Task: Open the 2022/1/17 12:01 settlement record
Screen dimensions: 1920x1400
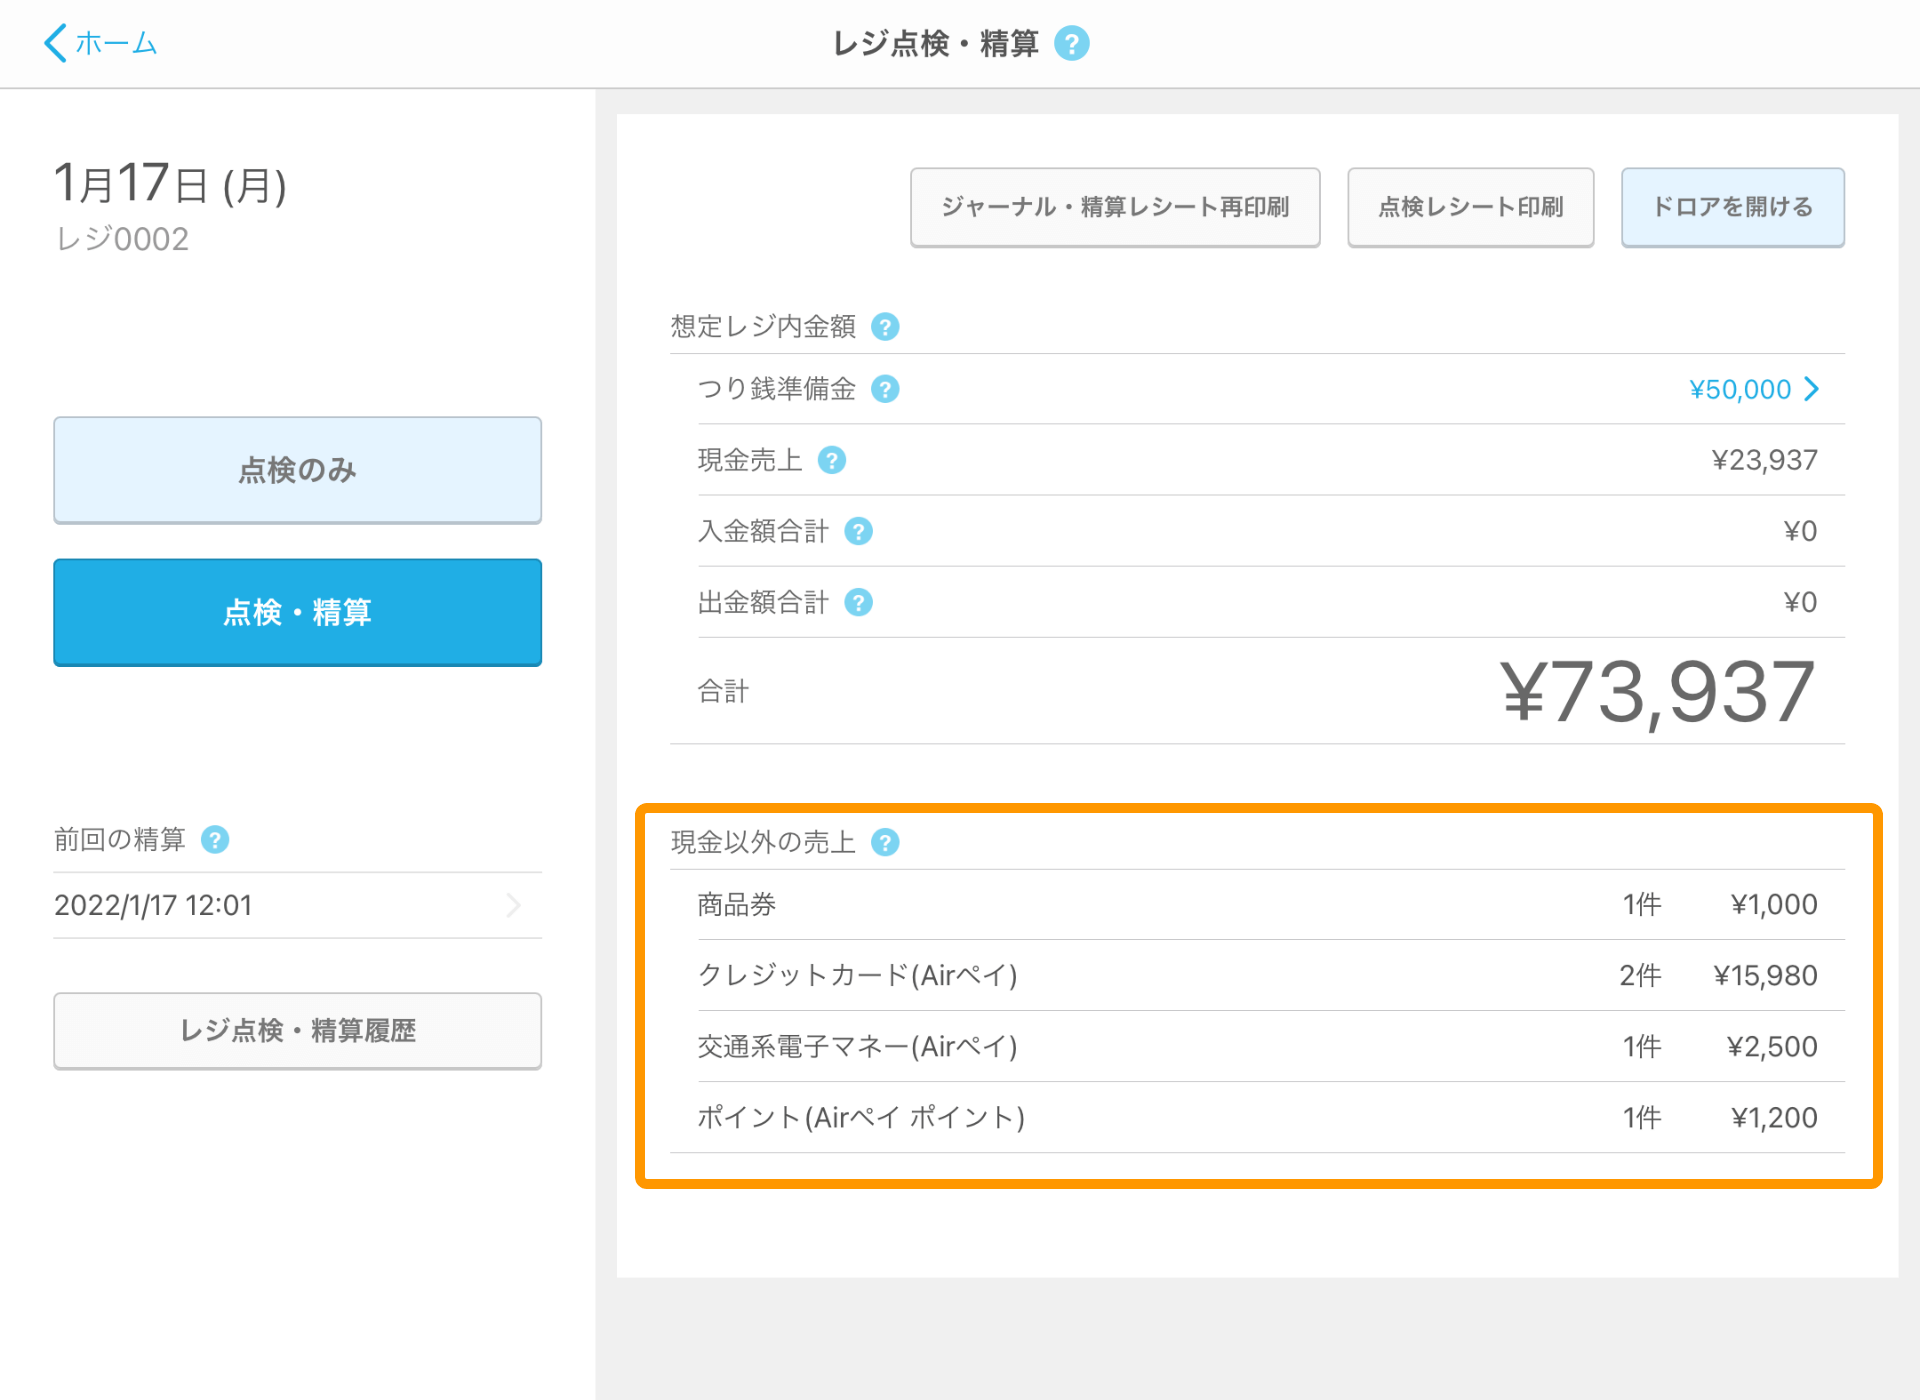Action: coord(297,905)
